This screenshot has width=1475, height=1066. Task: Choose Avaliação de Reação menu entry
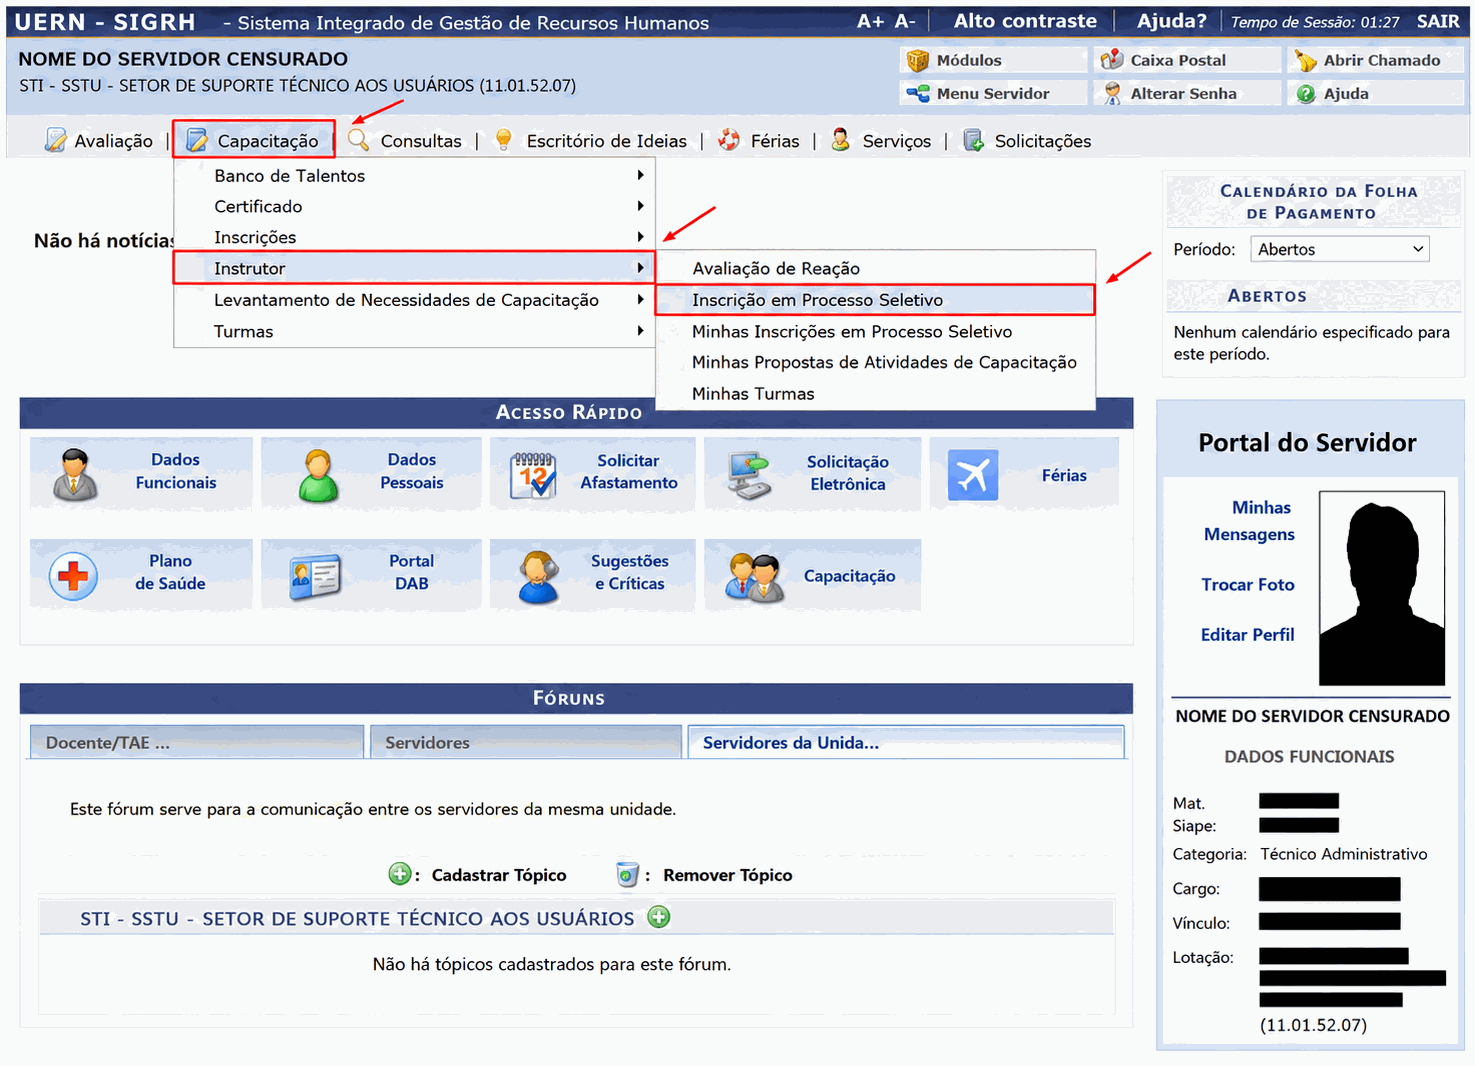(x=875, y=268)
